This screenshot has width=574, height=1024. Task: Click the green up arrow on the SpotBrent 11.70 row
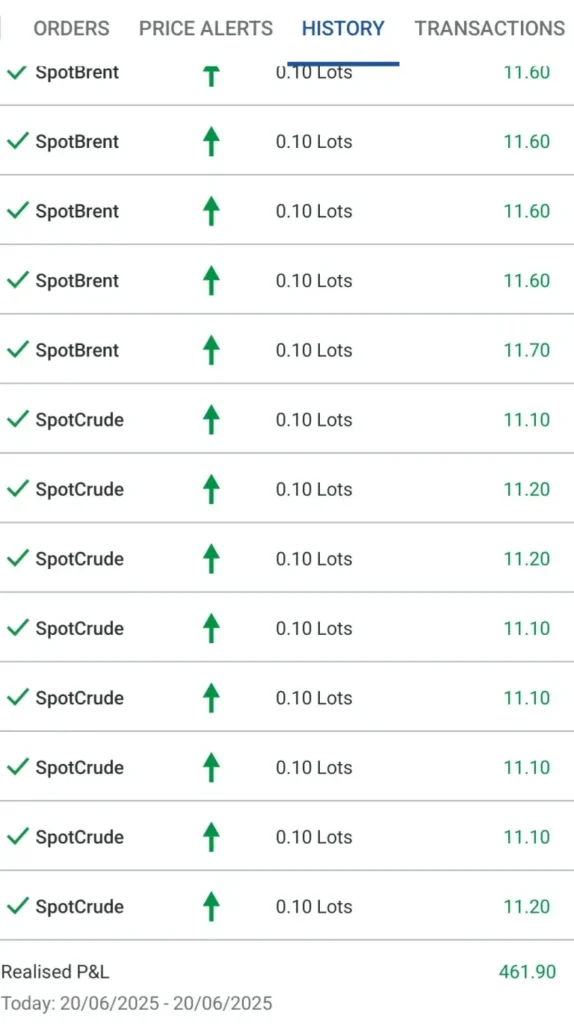tap(211, 350)
